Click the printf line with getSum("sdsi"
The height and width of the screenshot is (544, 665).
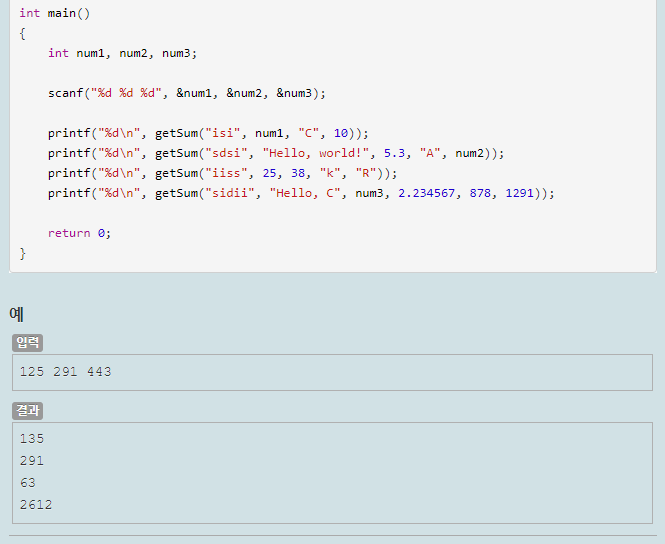276,153
